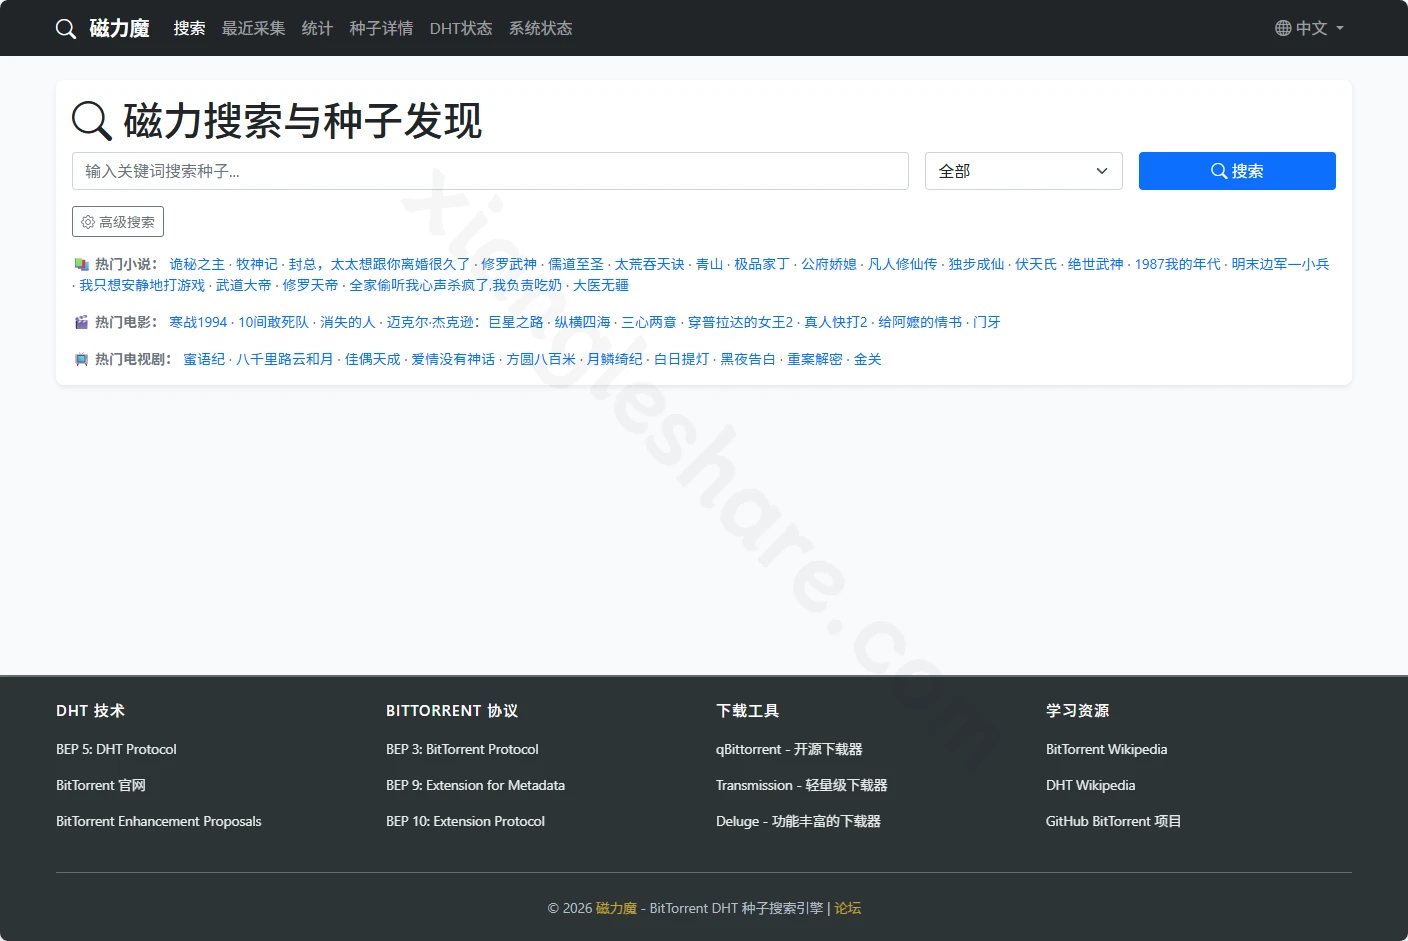Click hot movie 门牙

pyautogui.click(x=987, y=322)
